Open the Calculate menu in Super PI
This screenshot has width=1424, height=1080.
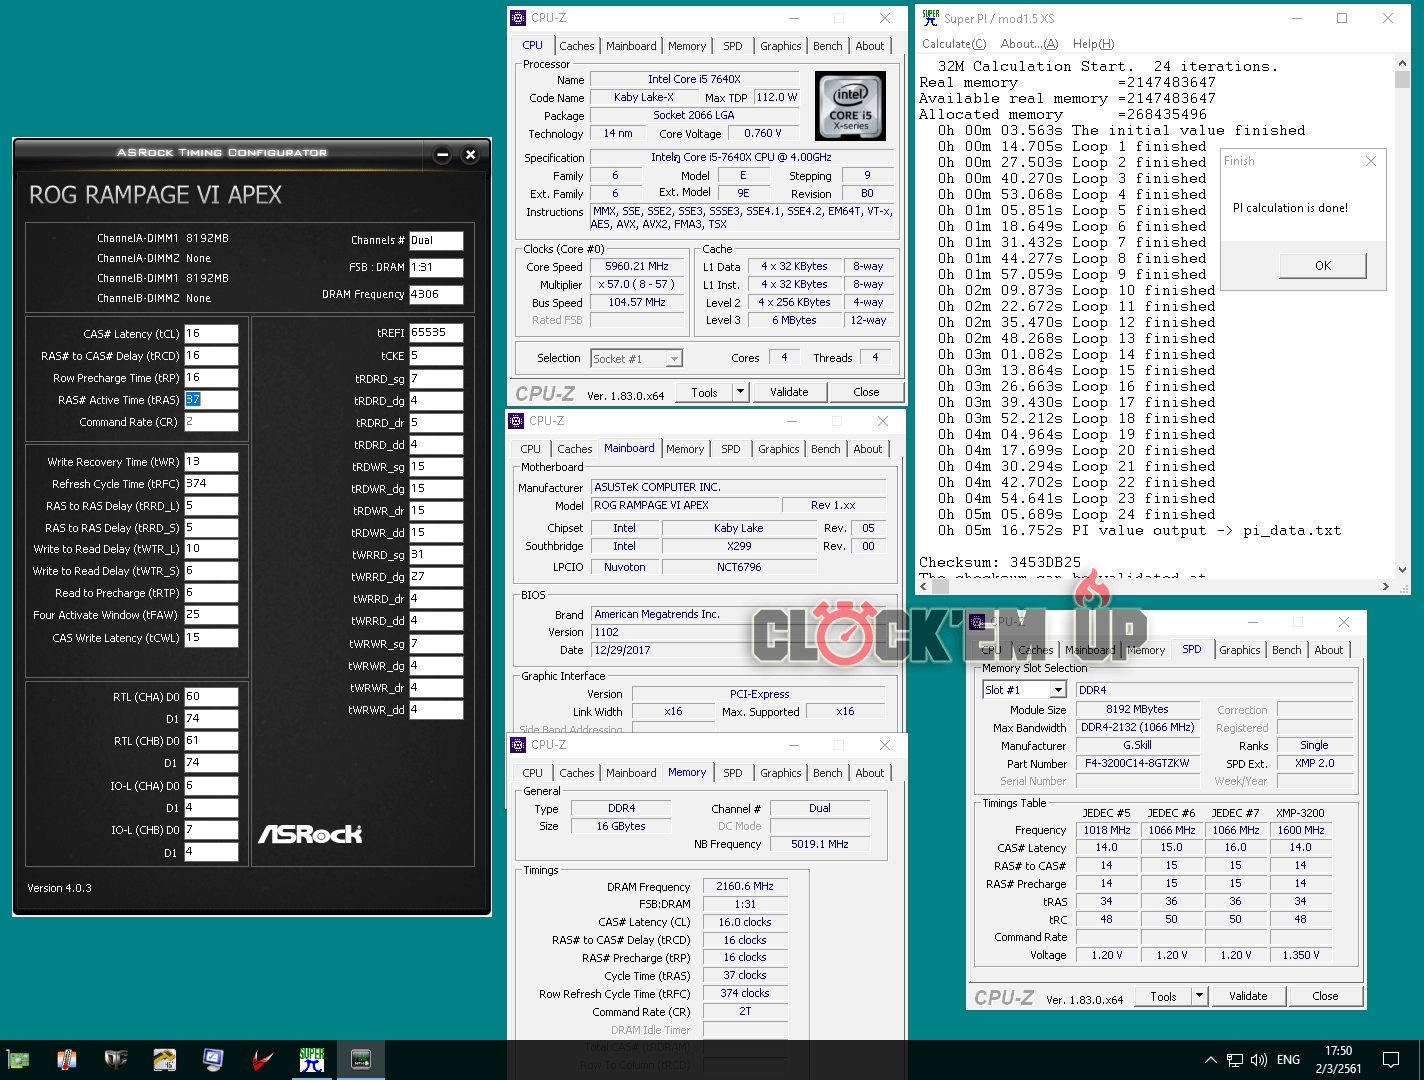(x=953, y=44)
